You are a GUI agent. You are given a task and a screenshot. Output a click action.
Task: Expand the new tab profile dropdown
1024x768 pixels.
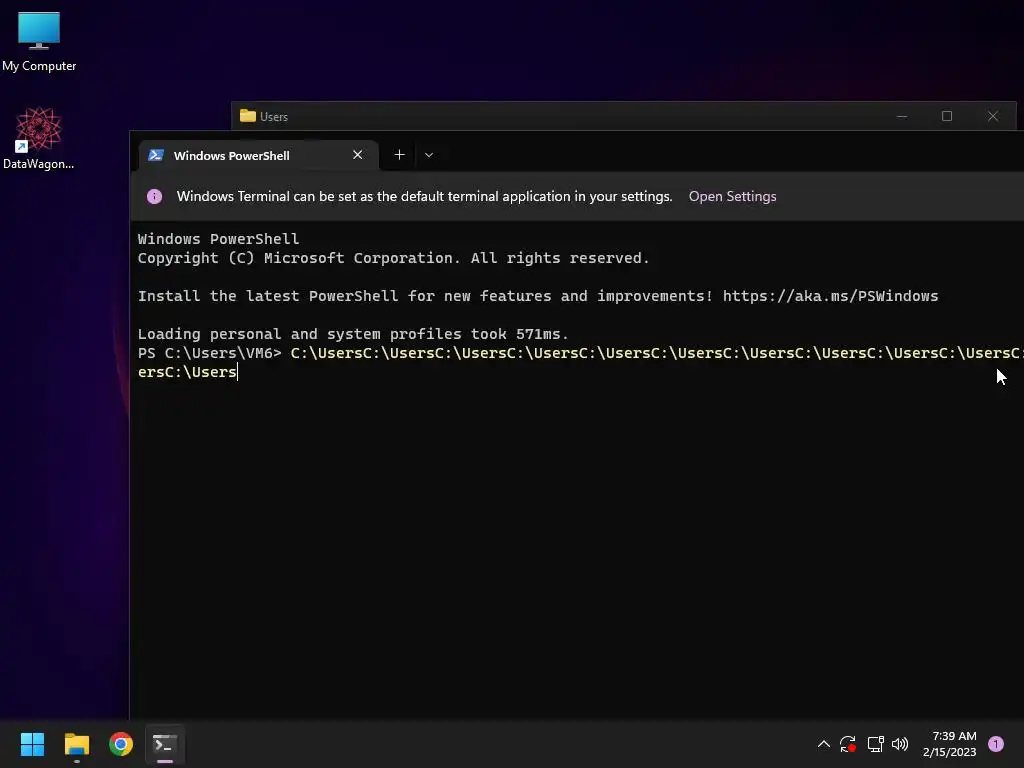pos(429,155)
